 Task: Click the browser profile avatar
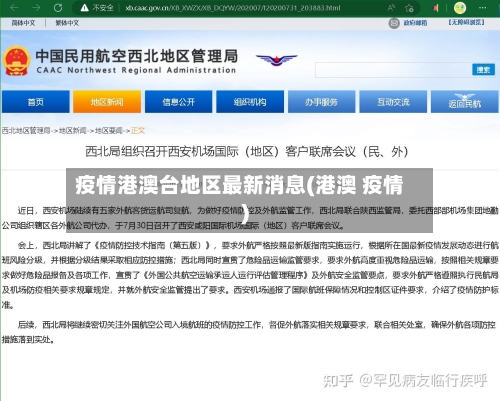coord(460,8)
